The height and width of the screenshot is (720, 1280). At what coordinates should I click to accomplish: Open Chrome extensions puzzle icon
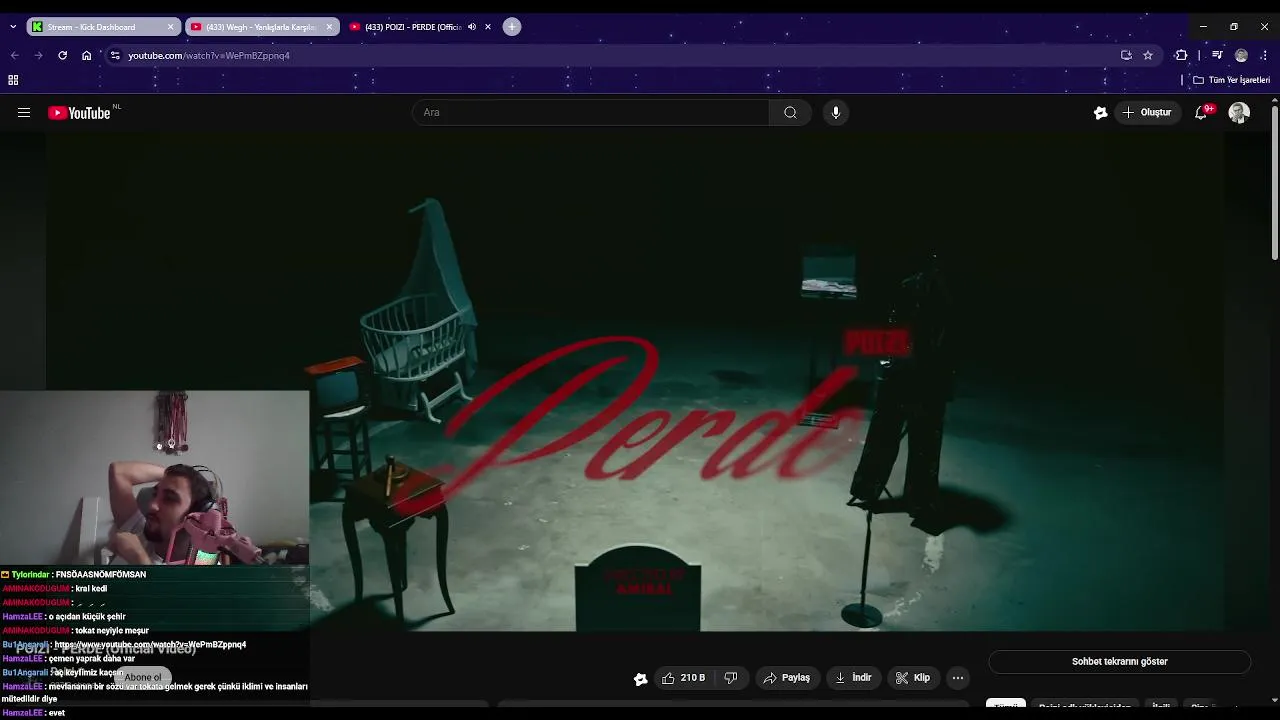click(x=1181, y=55)
